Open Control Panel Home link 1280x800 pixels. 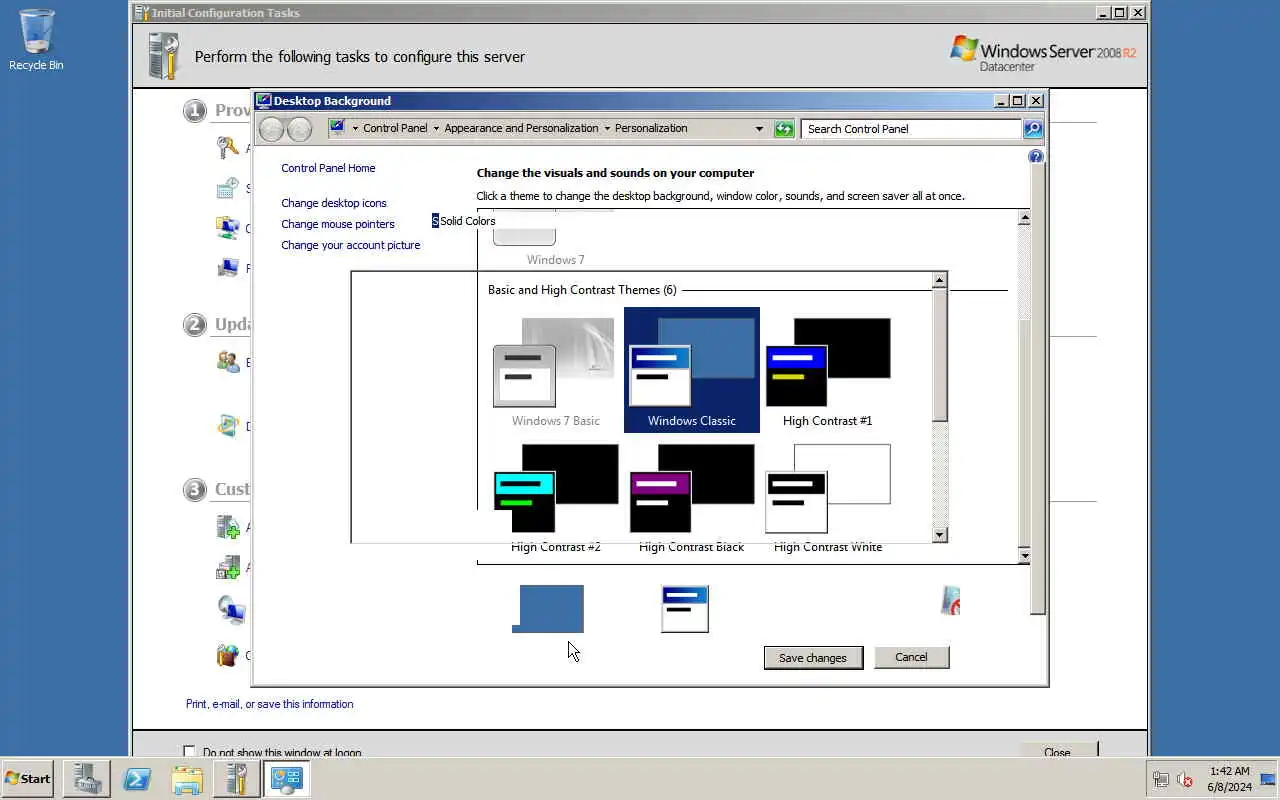[x=328, y=168]
